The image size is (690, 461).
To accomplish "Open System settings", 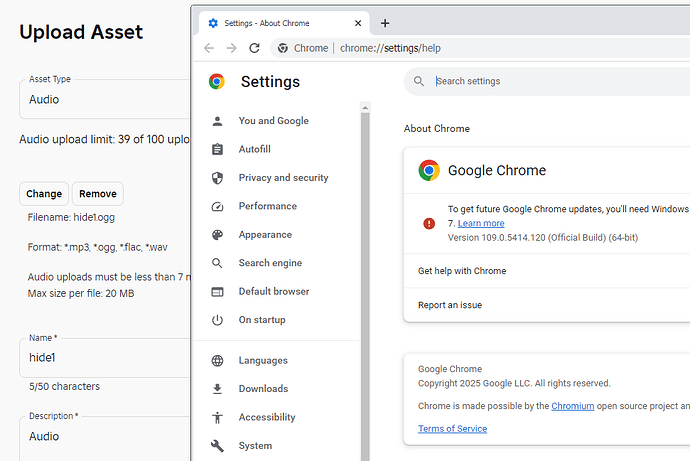I will tap(255, 446).
